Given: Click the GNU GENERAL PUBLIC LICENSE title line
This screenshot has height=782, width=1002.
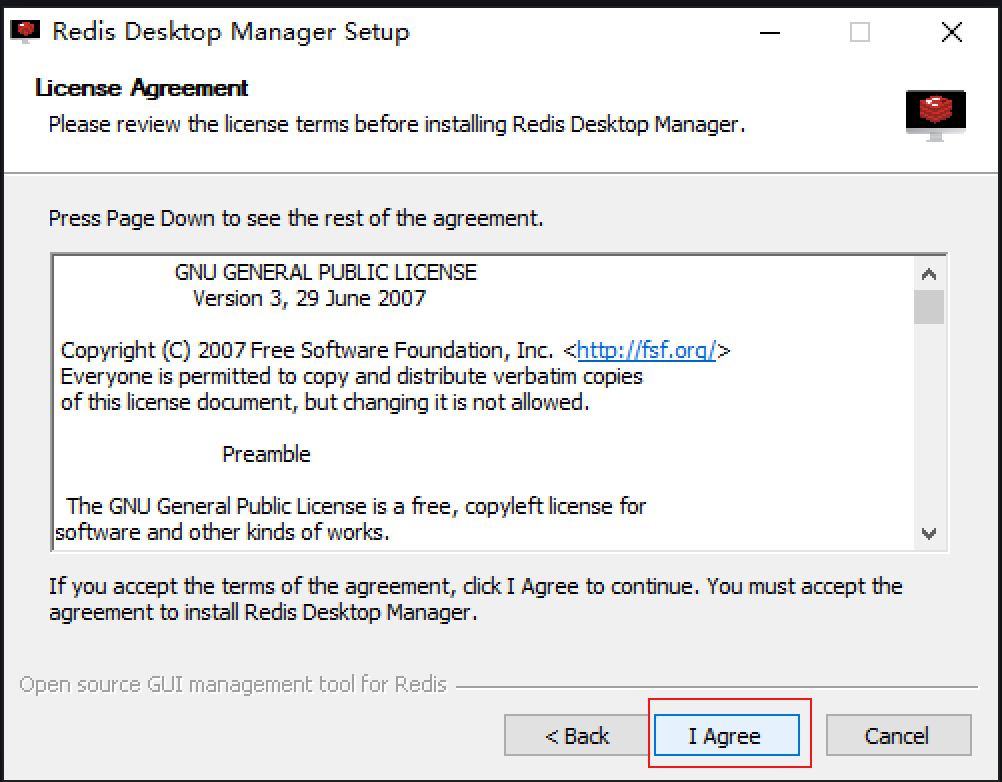Looking at the screenshot, I should [x=325, y=272].
